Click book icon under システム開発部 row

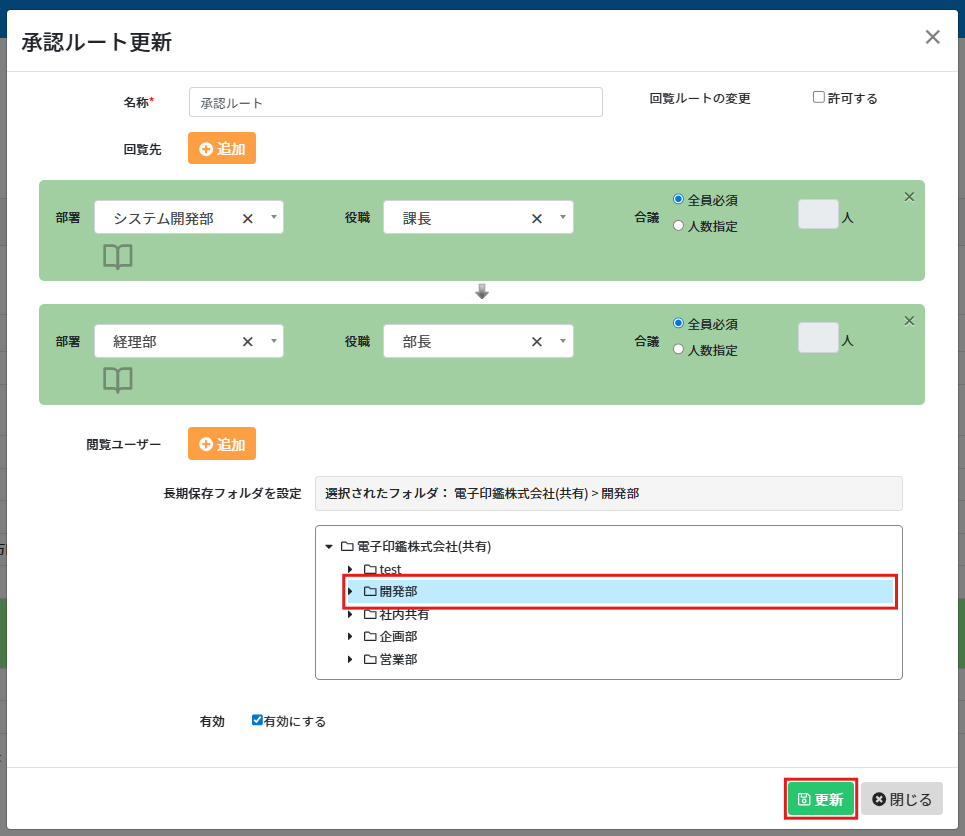(118, 257)
